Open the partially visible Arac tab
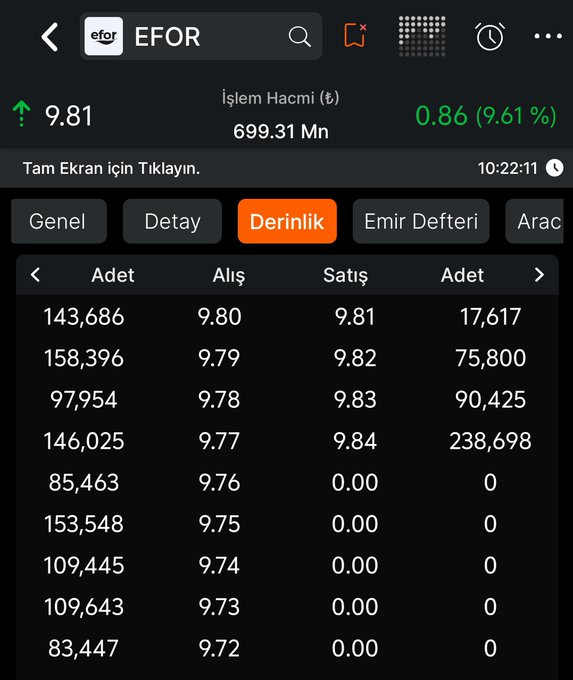 pos(534,221)
